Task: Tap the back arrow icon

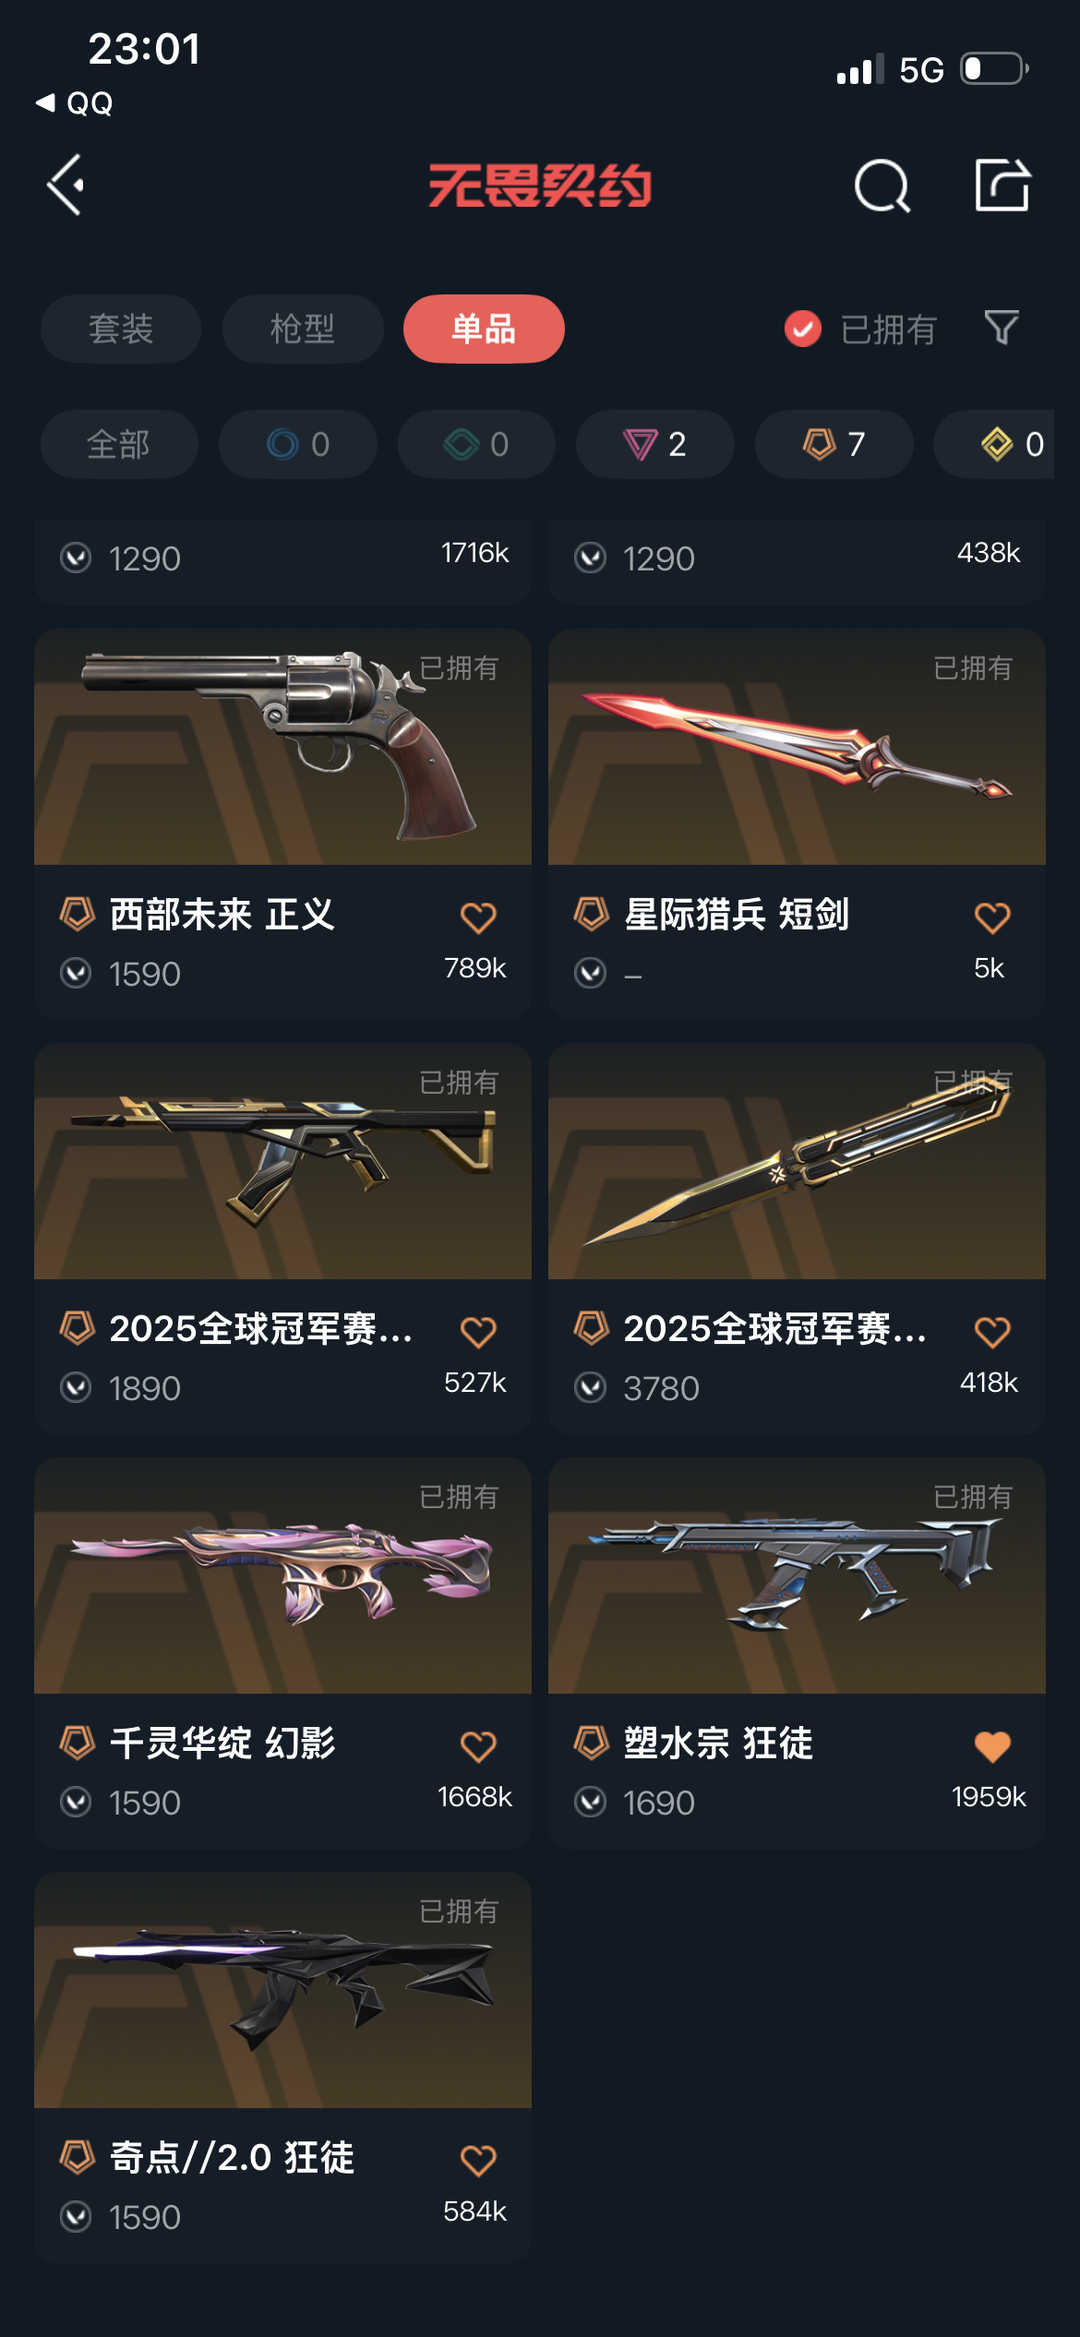Action: pyautogui.click(x=66, y=185)
